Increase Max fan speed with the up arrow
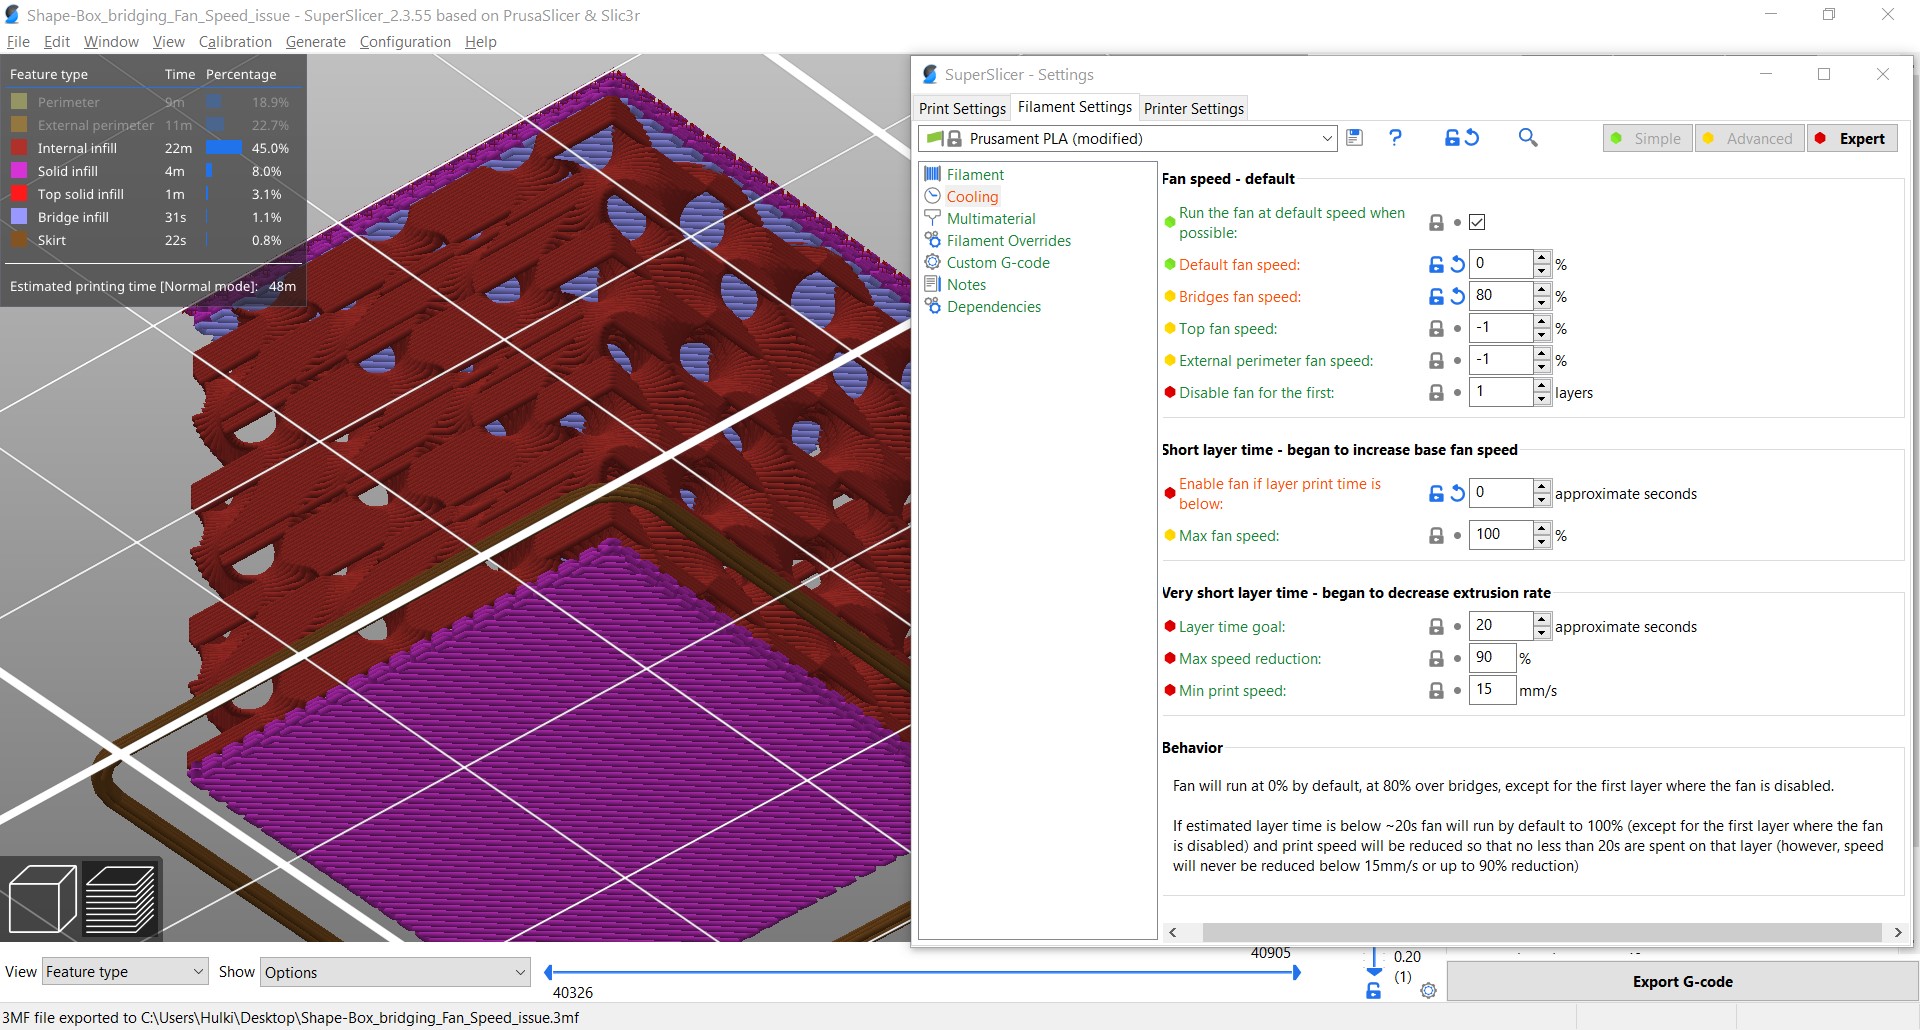Viewport: 1920px width, 1030px height. [1542, 529]
